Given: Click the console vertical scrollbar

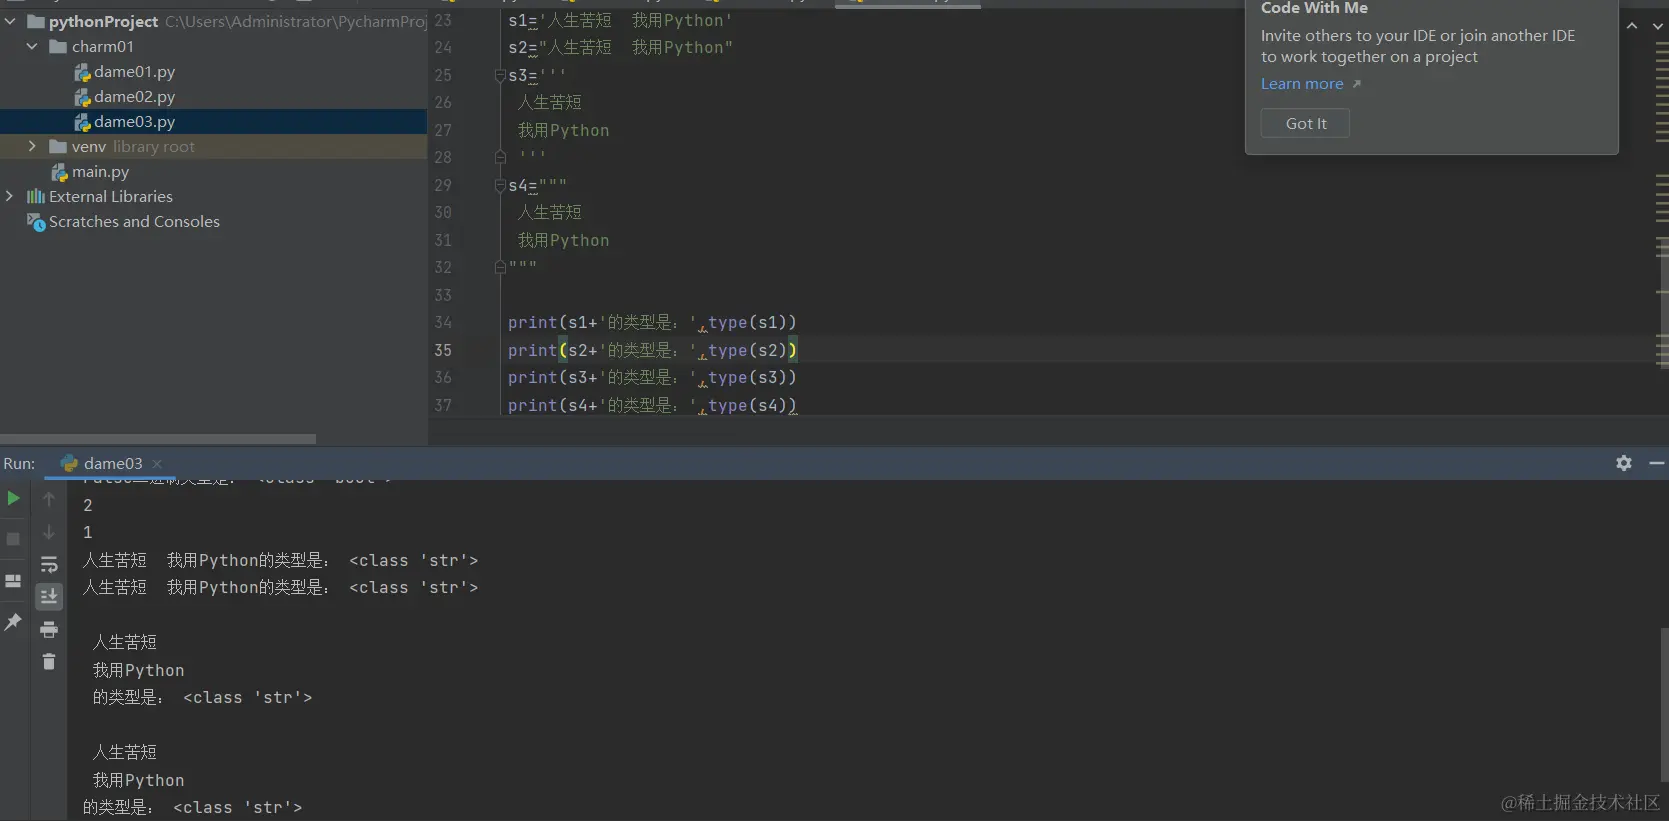Looking at the screenshot, I should coord(1663,705).
